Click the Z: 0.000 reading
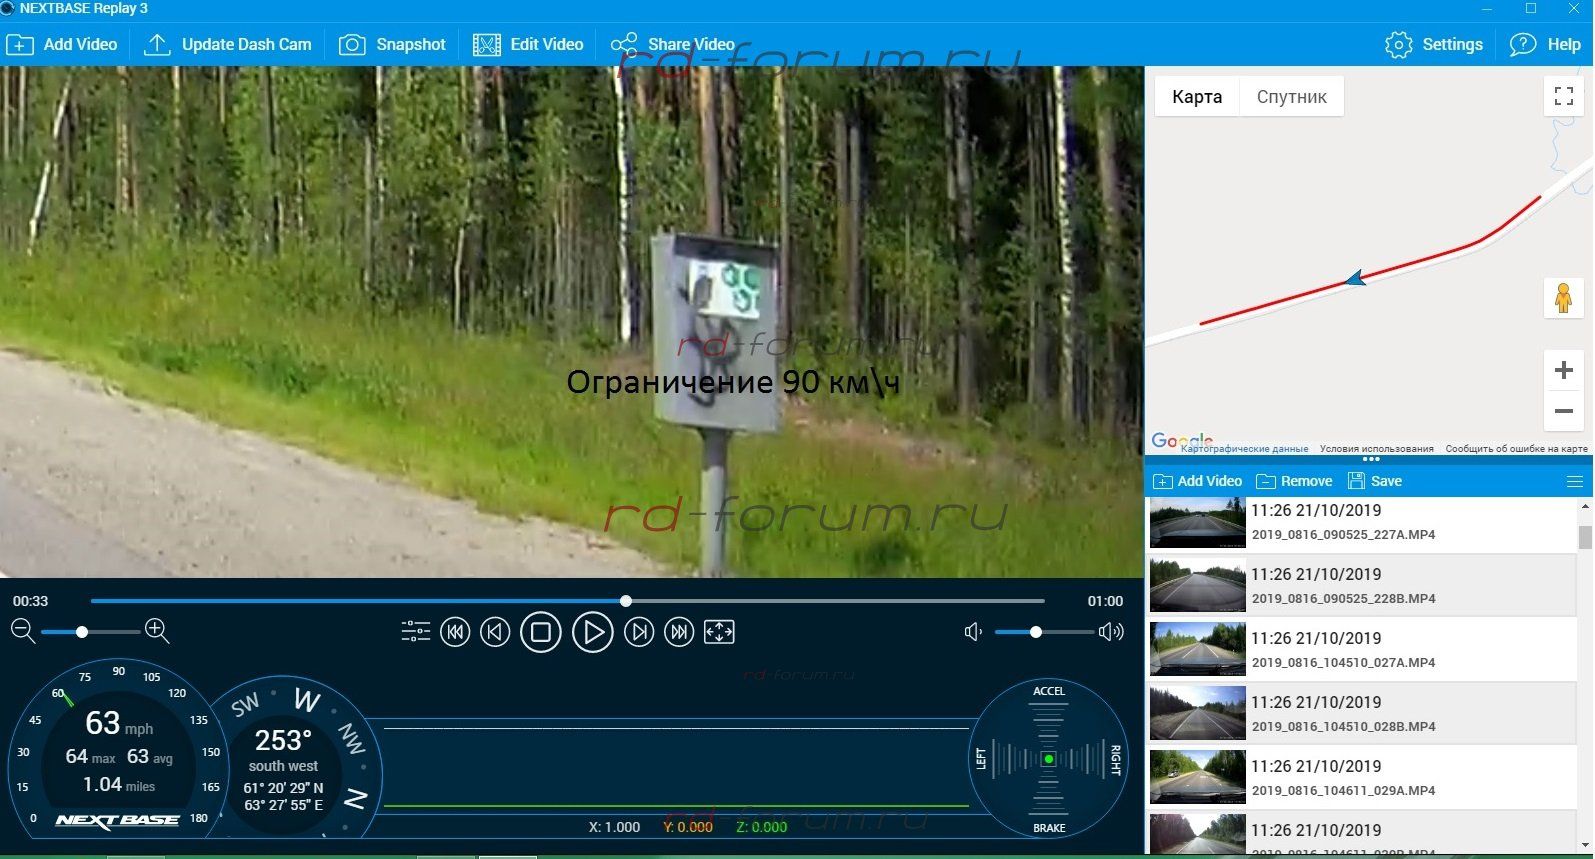 [761, 827]
